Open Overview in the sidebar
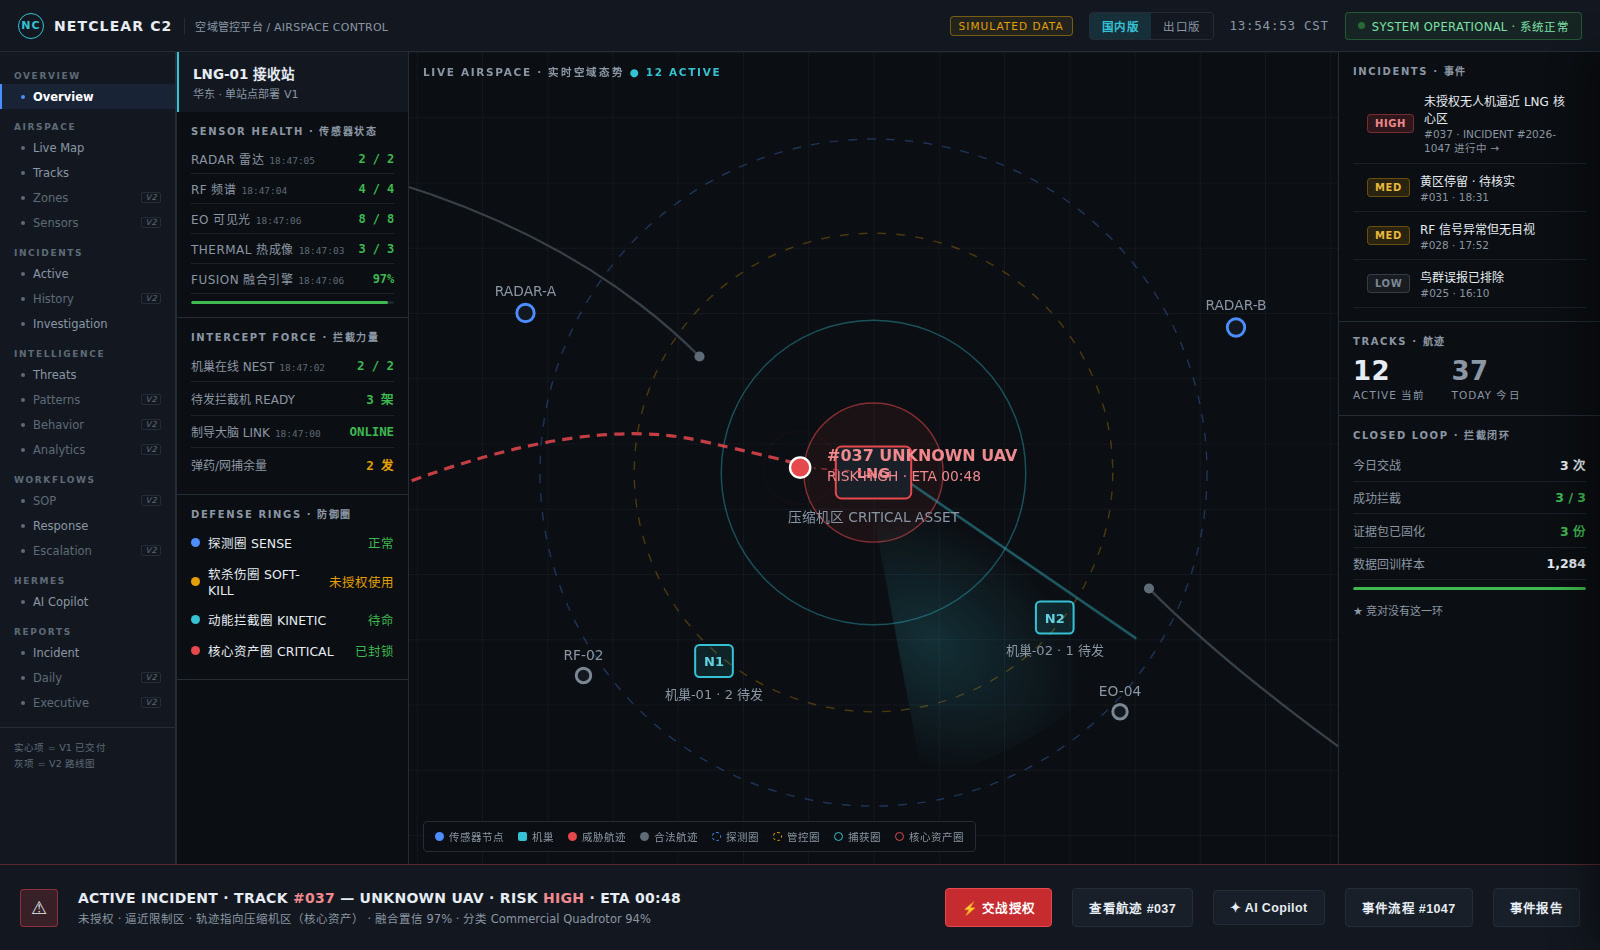Viewport: 1600px width, 950px height. pos(88,97)
